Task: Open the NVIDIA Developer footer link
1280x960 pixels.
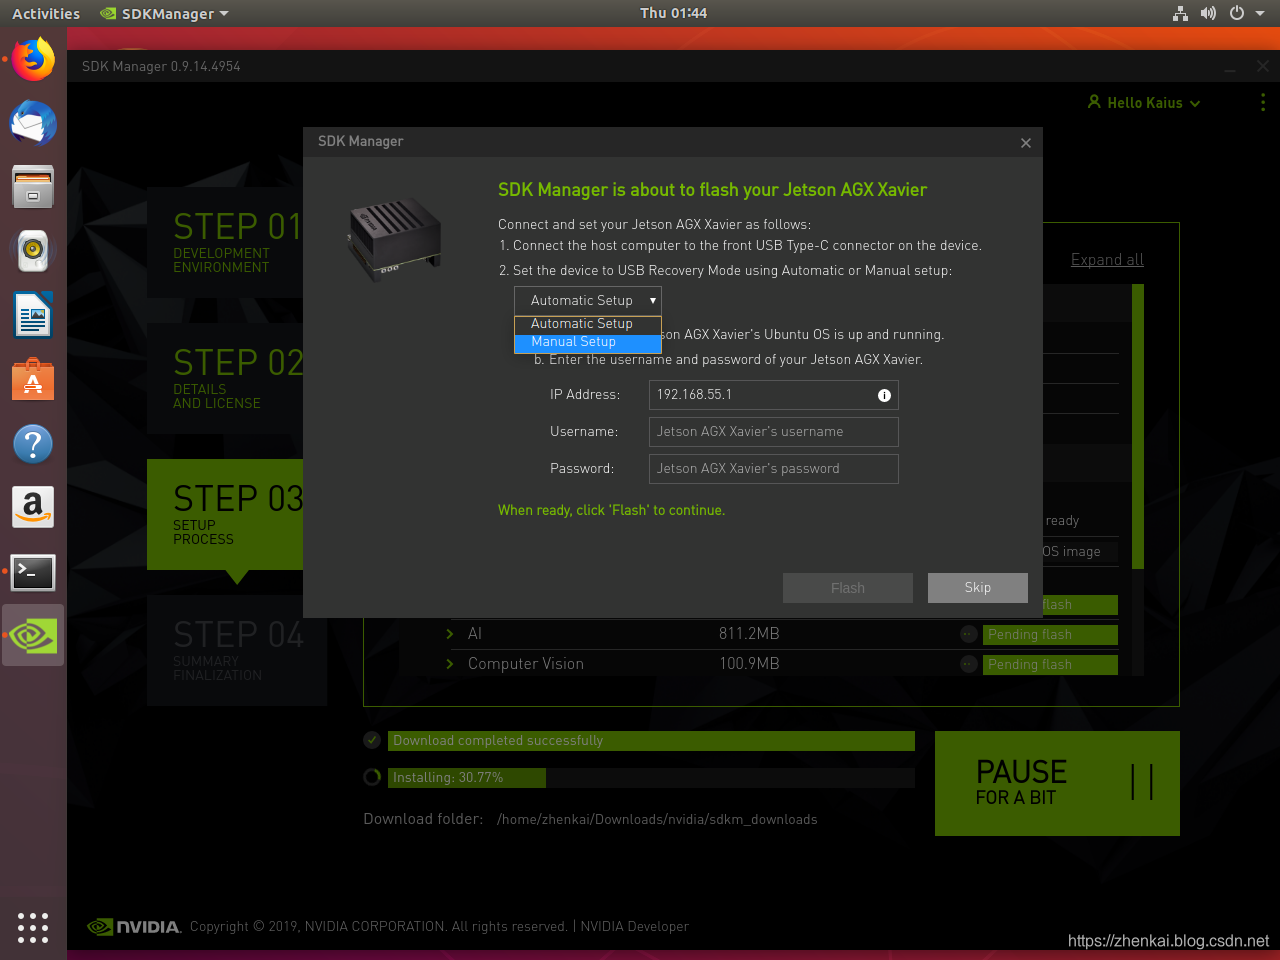Action: [x=635, y=927]
